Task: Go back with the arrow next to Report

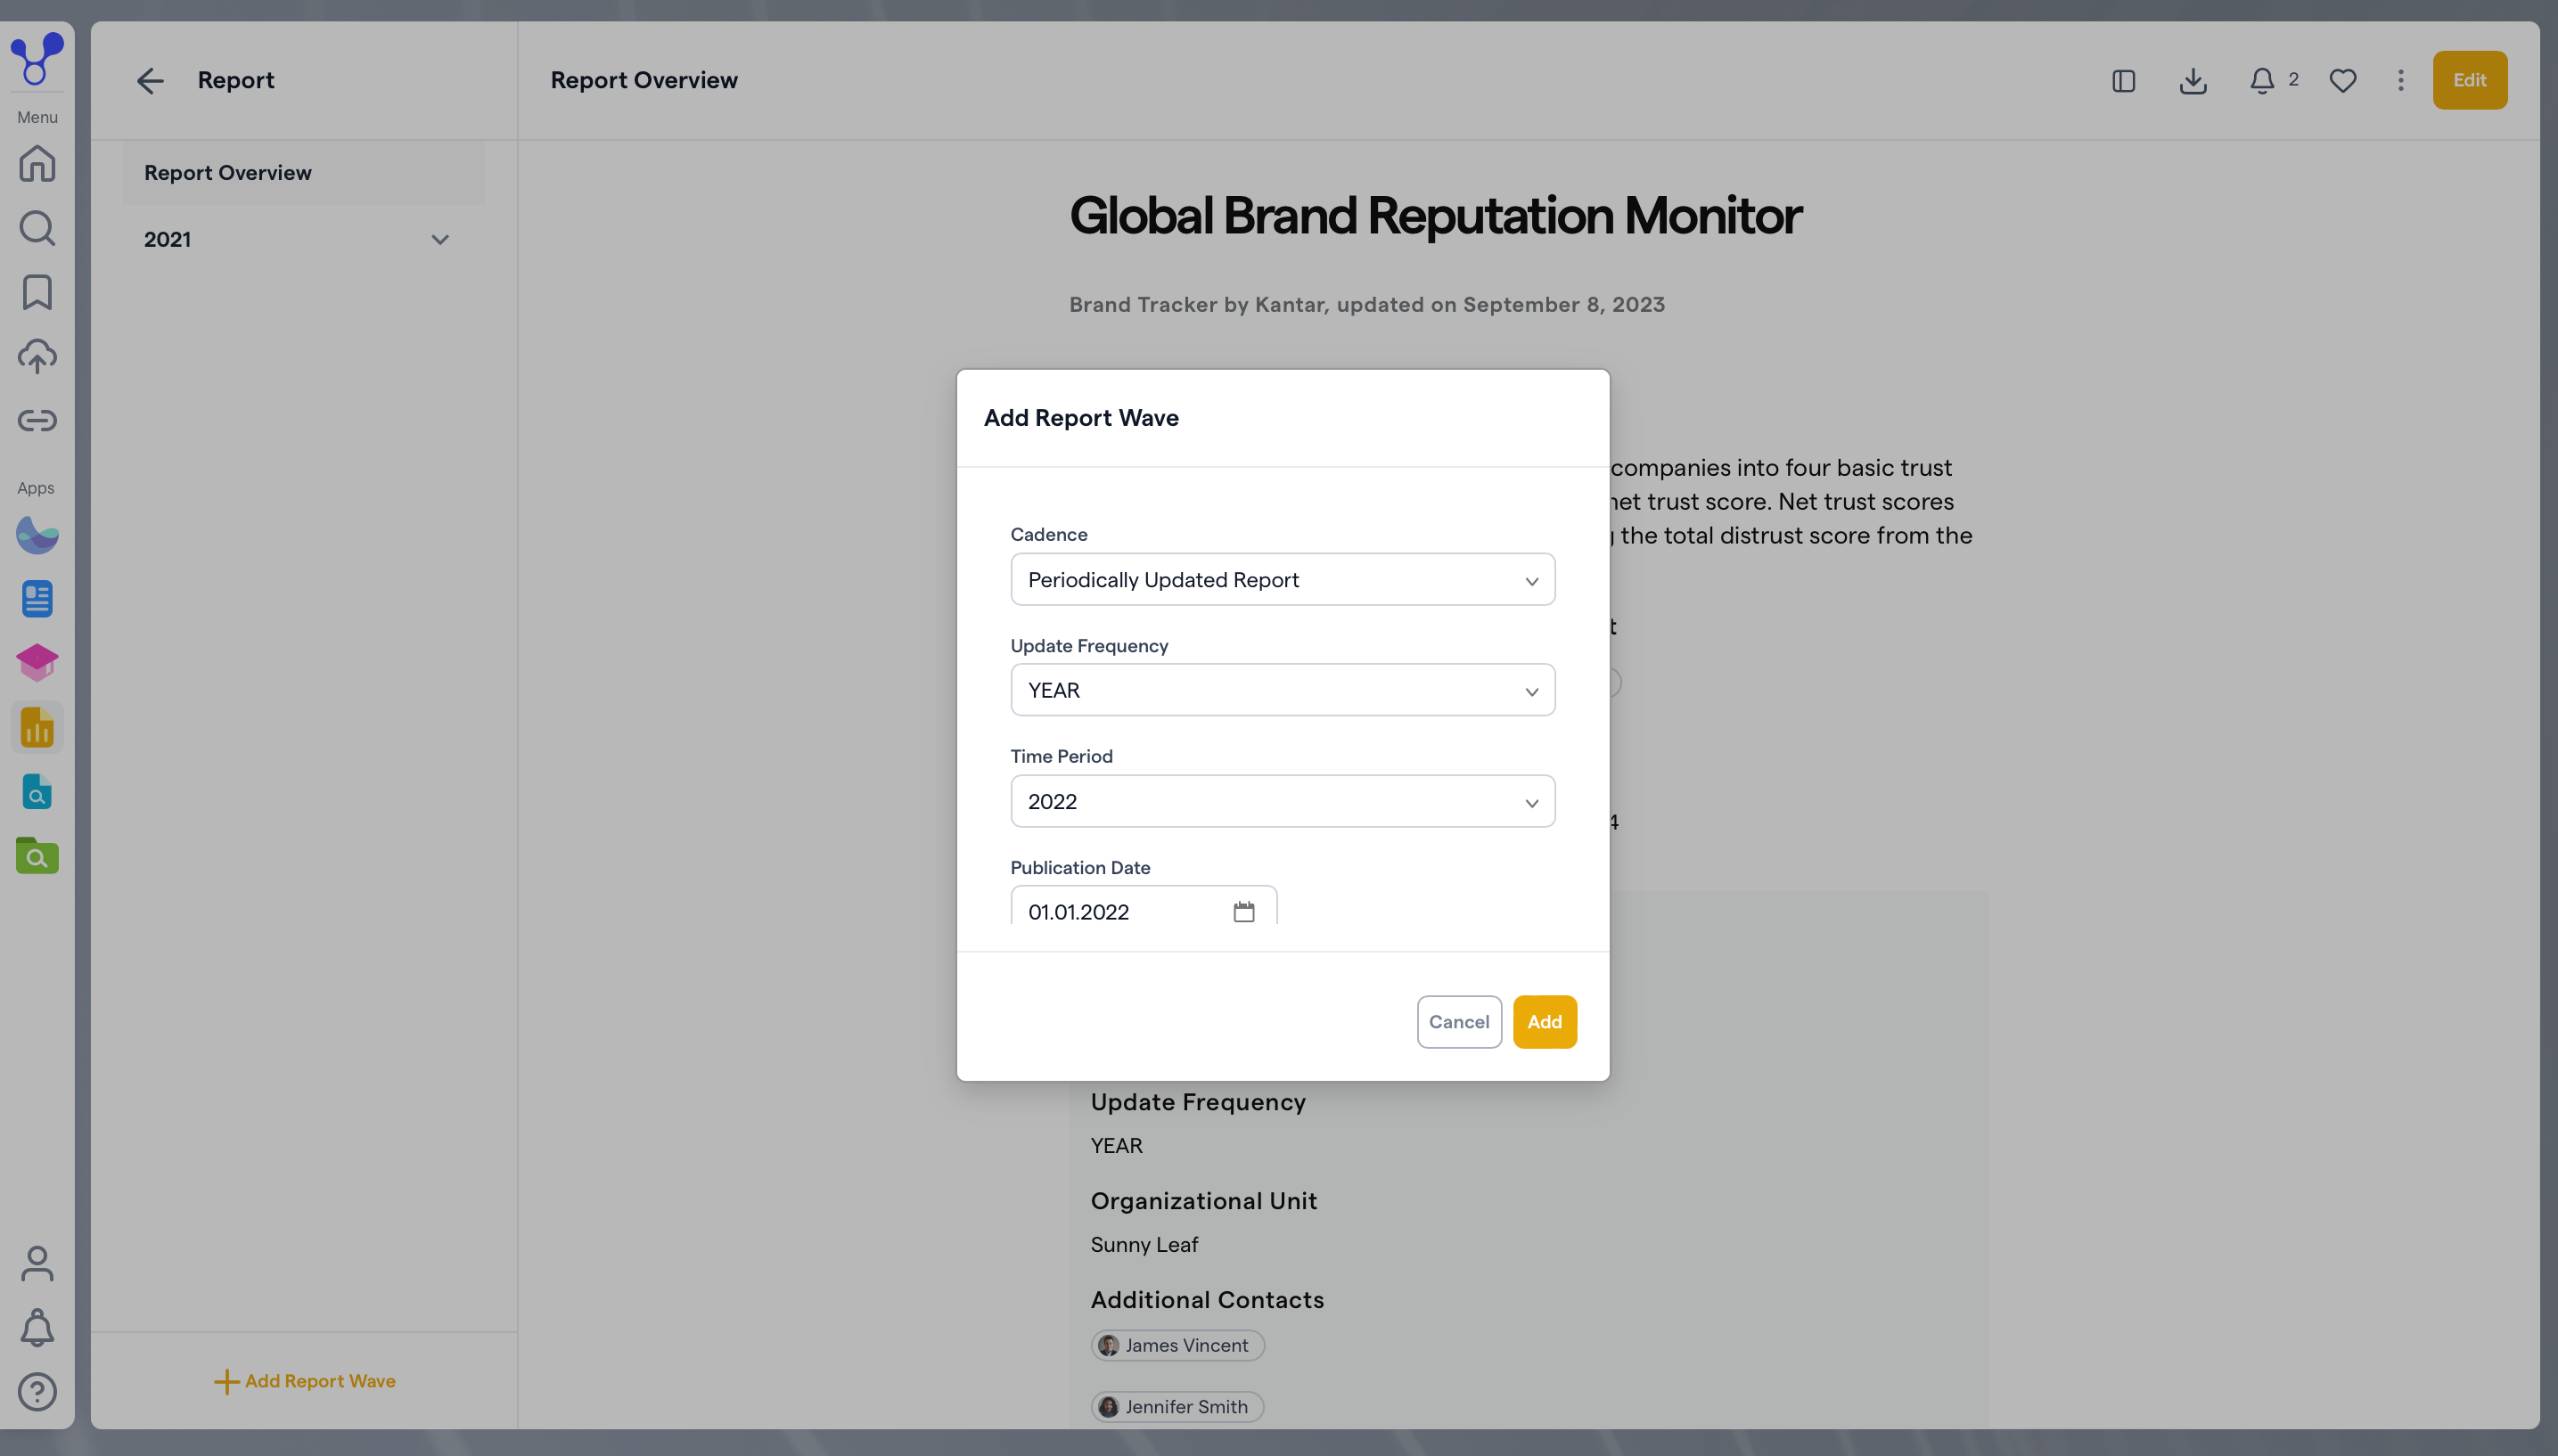Action: (150, 80)
